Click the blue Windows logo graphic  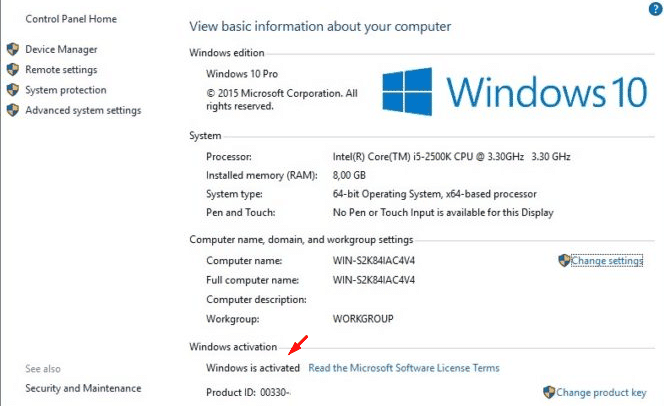point(407,91)
